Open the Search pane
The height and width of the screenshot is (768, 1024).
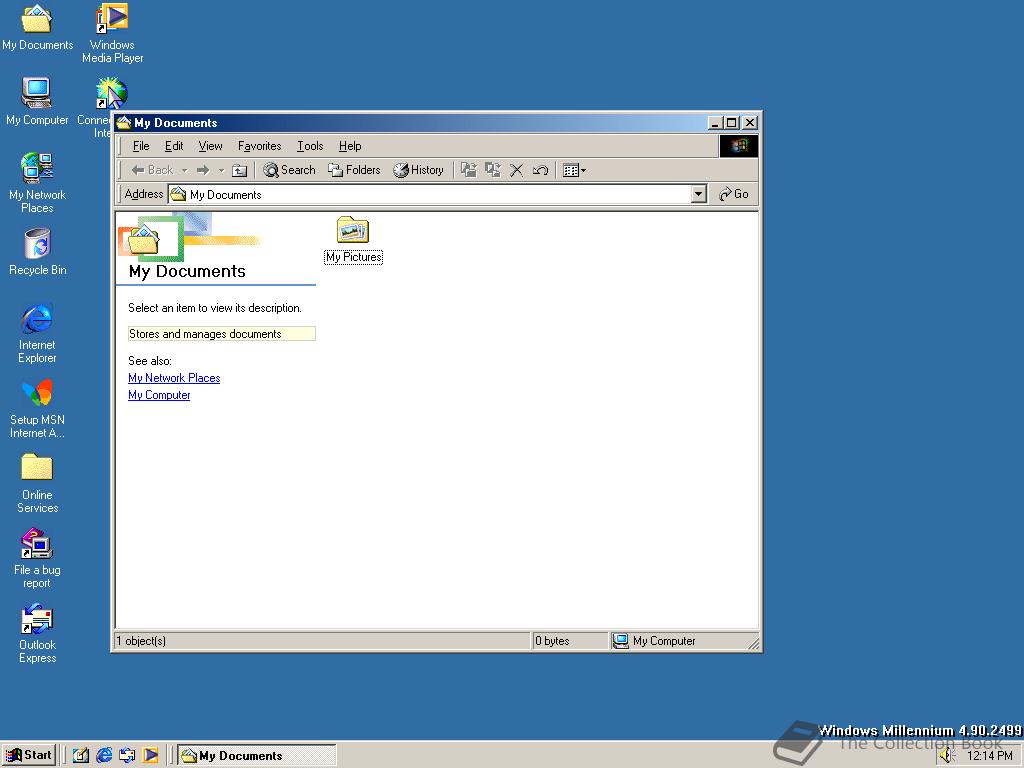pyautogui.click(x=289, y=170)
